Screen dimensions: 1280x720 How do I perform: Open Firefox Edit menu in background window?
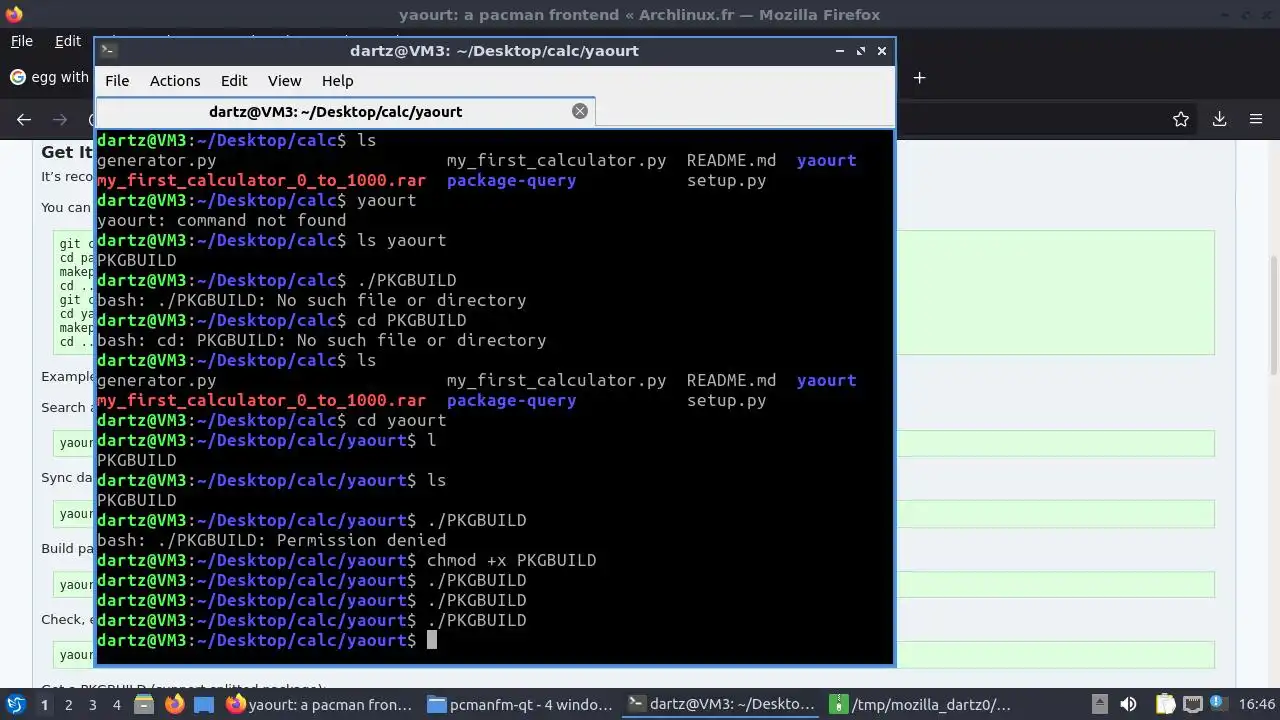coord(68,41)
